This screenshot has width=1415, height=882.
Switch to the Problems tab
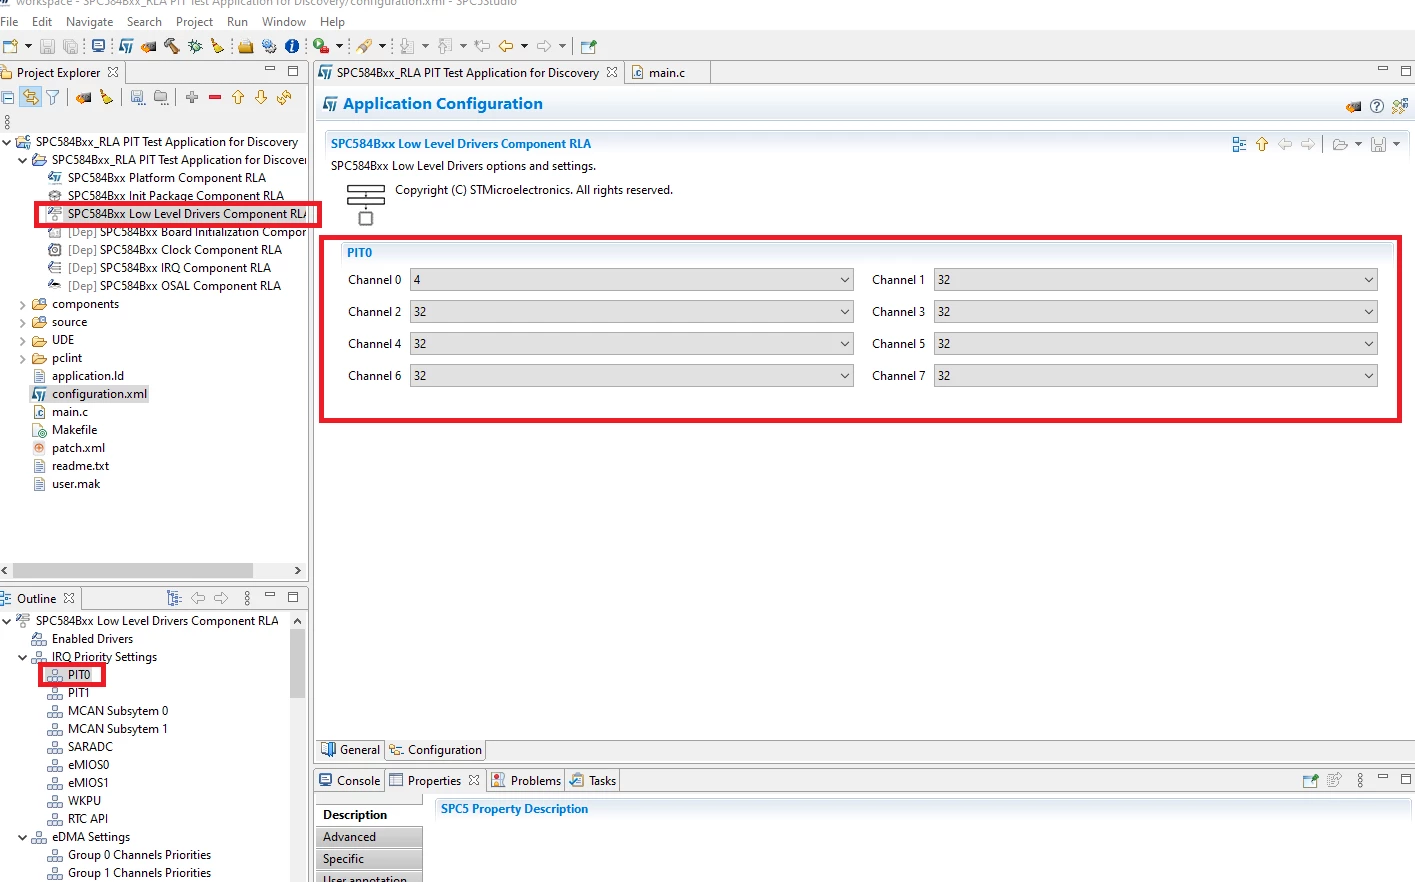(x=526, y=781)
